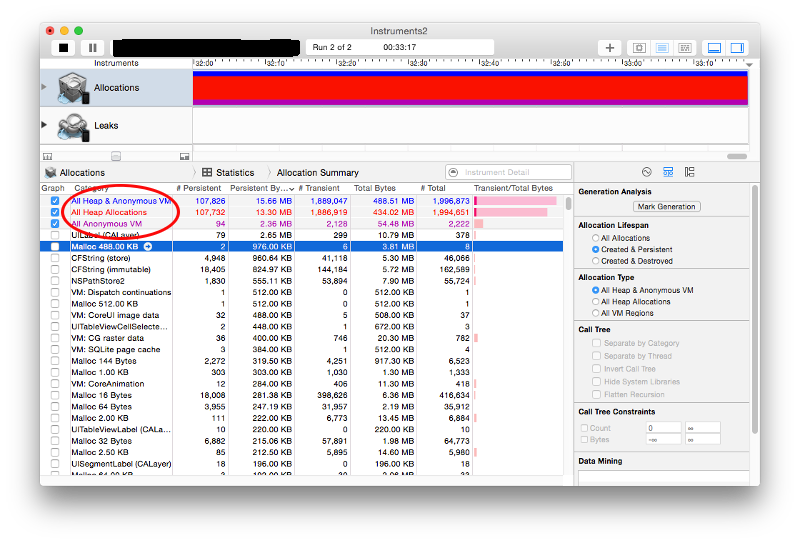Click the Allocations instrument icon in the track list
The height and width of the screenshot is (543, 800).
tap(73, 88)
